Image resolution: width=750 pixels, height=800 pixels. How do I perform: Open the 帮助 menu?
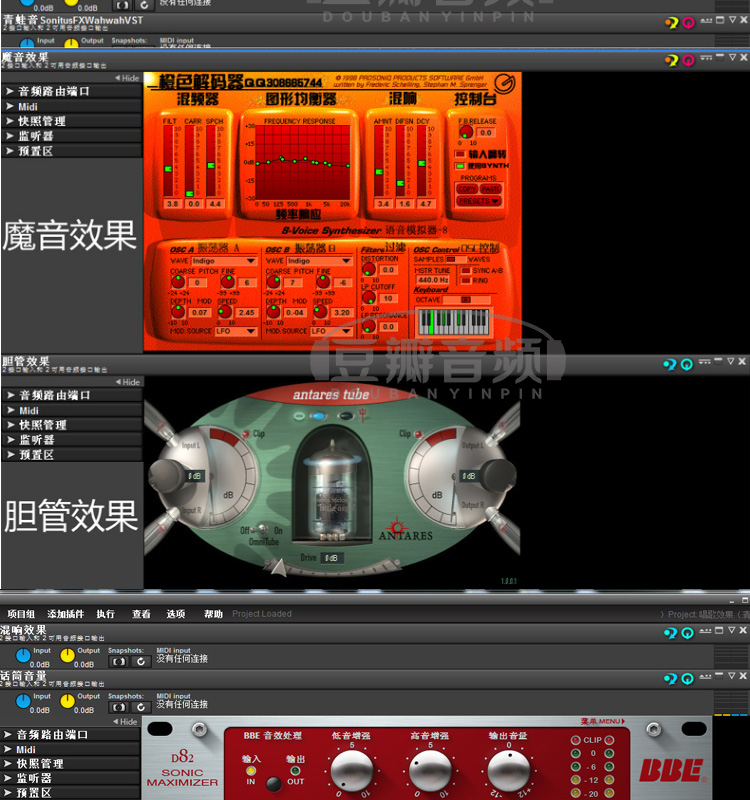pyautogui.click(x=213, y=614)
